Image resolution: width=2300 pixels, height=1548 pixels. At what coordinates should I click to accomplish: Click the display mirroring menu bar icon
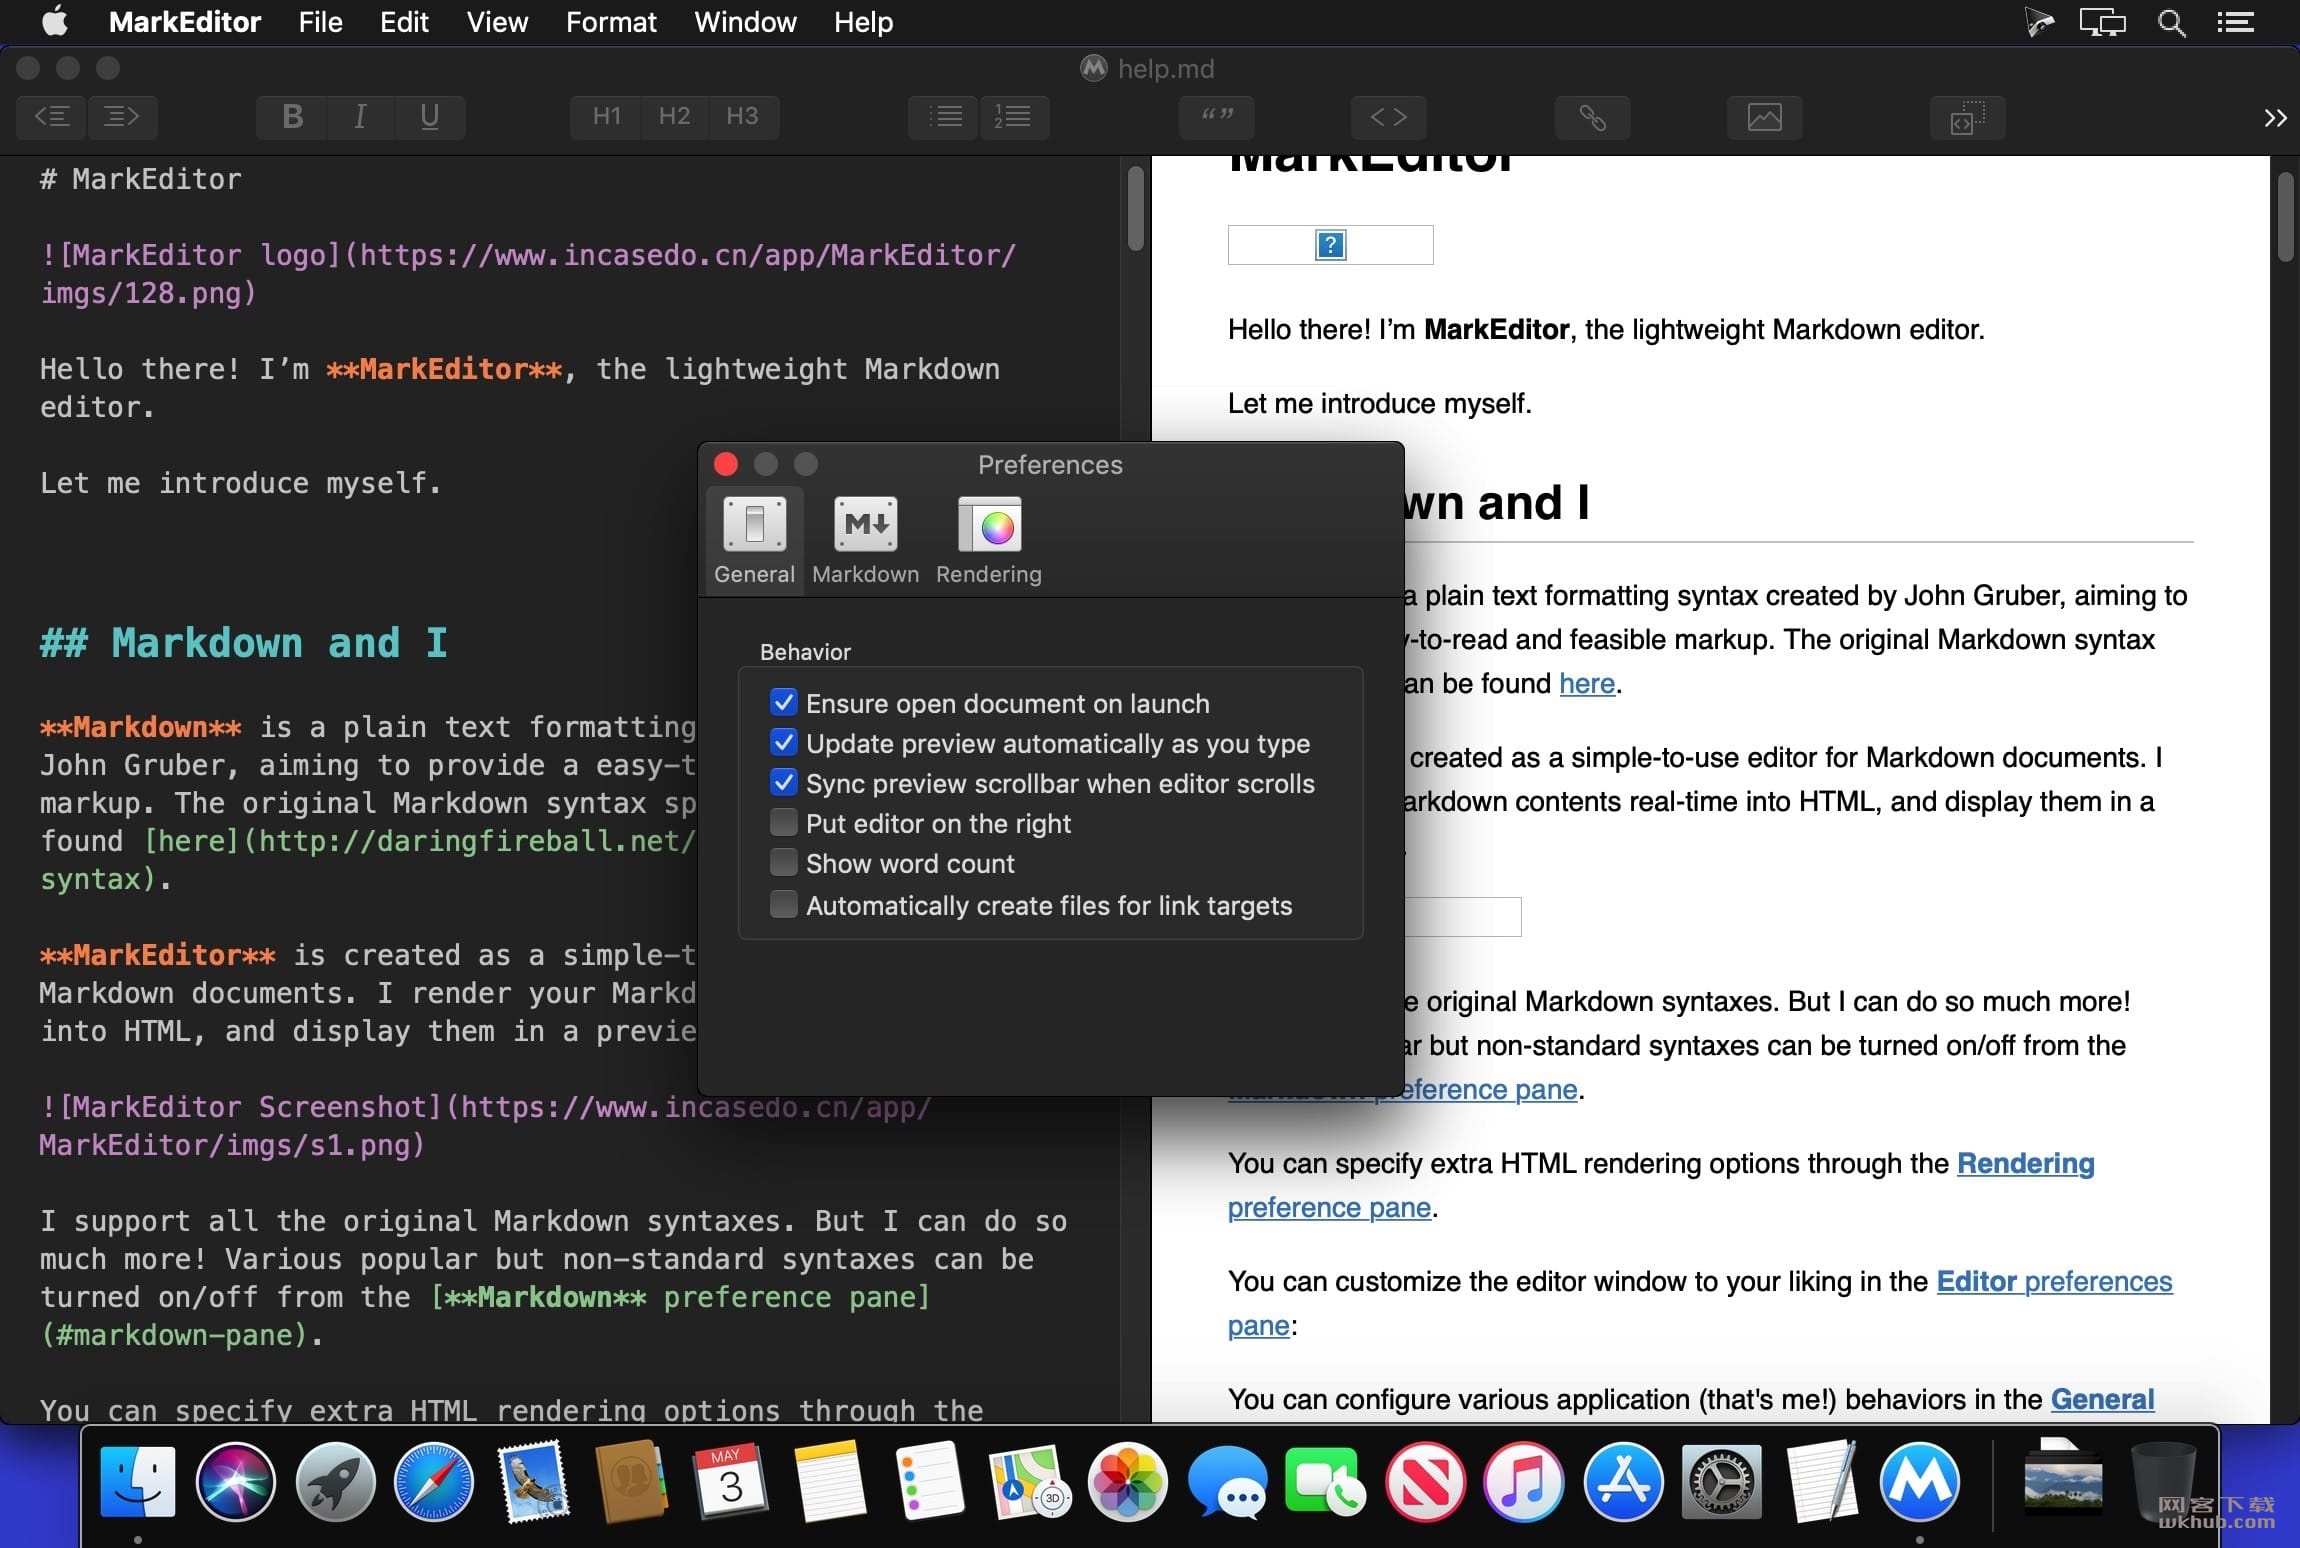point(2102,22)
